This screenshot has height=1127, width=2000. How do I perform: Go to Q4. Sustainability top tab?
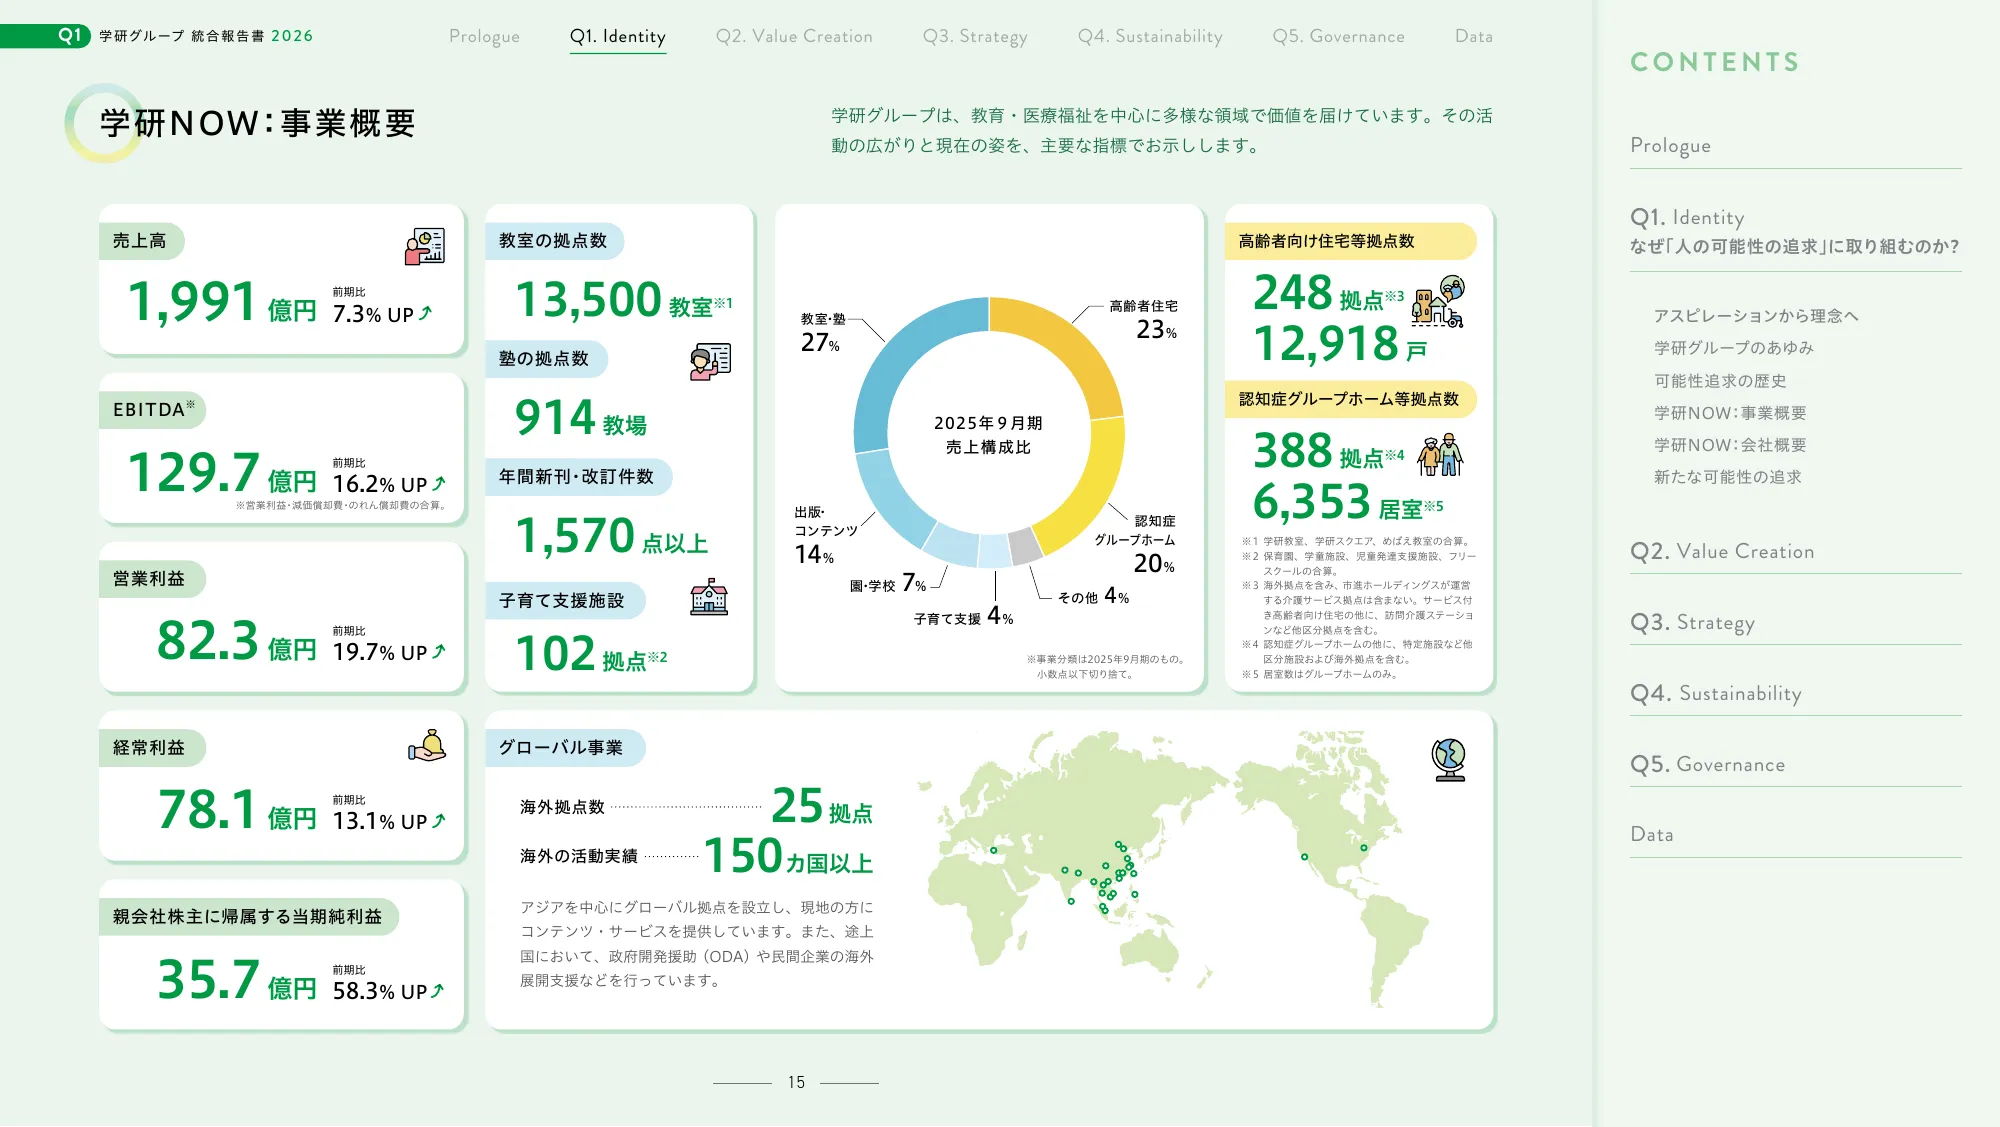point(1150,36)
